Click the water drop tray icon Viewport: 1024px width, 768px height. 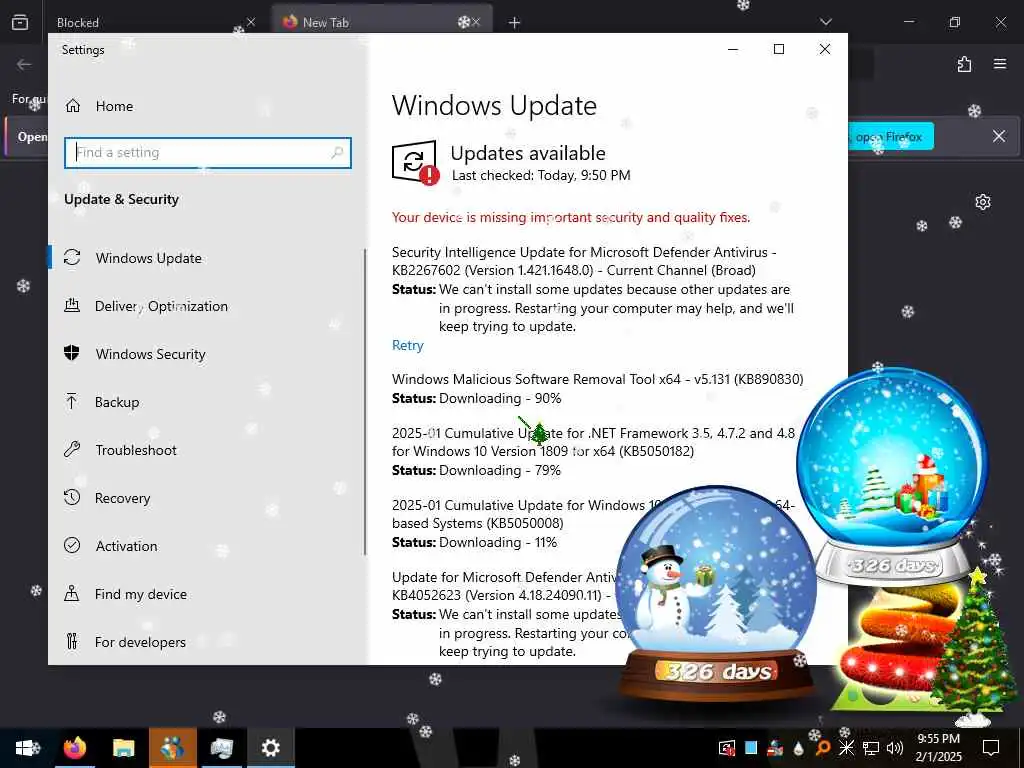[799, 748]
